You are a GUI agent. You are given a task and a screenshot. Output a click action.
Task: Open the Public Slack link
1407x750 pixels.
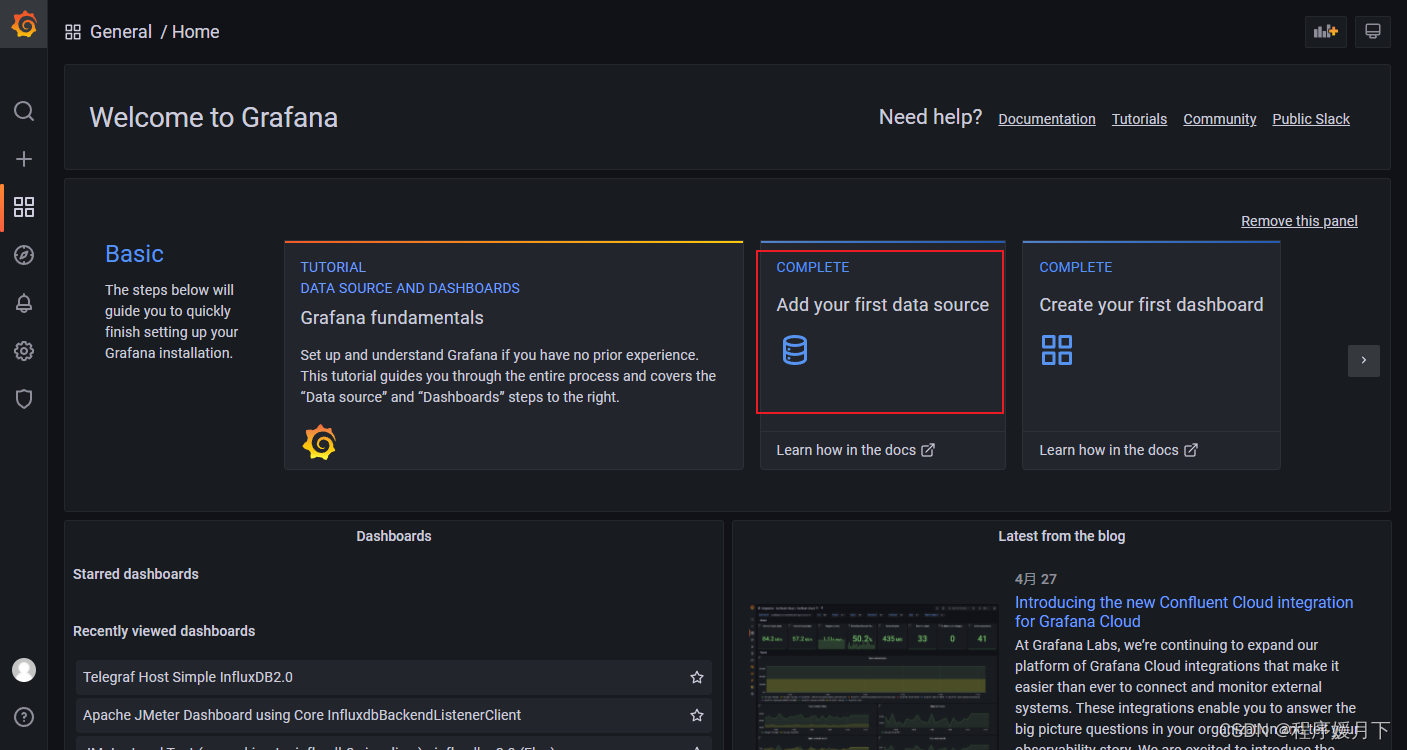click(x=1311, y=119)
